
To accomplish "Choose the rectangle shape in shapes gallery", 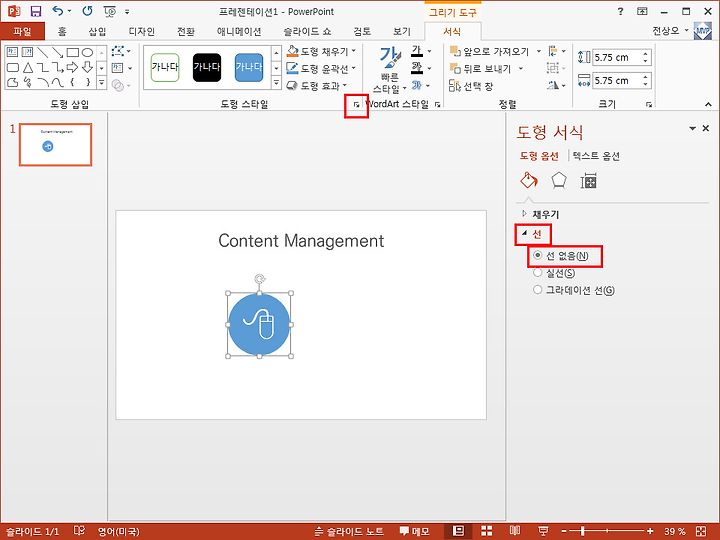I will (73, 52).
